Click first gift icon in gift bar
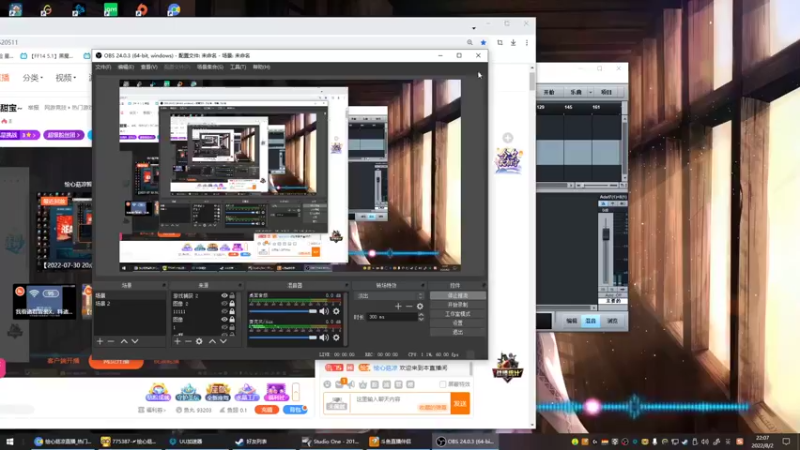 pyautogui.click(x=158, y=392)
